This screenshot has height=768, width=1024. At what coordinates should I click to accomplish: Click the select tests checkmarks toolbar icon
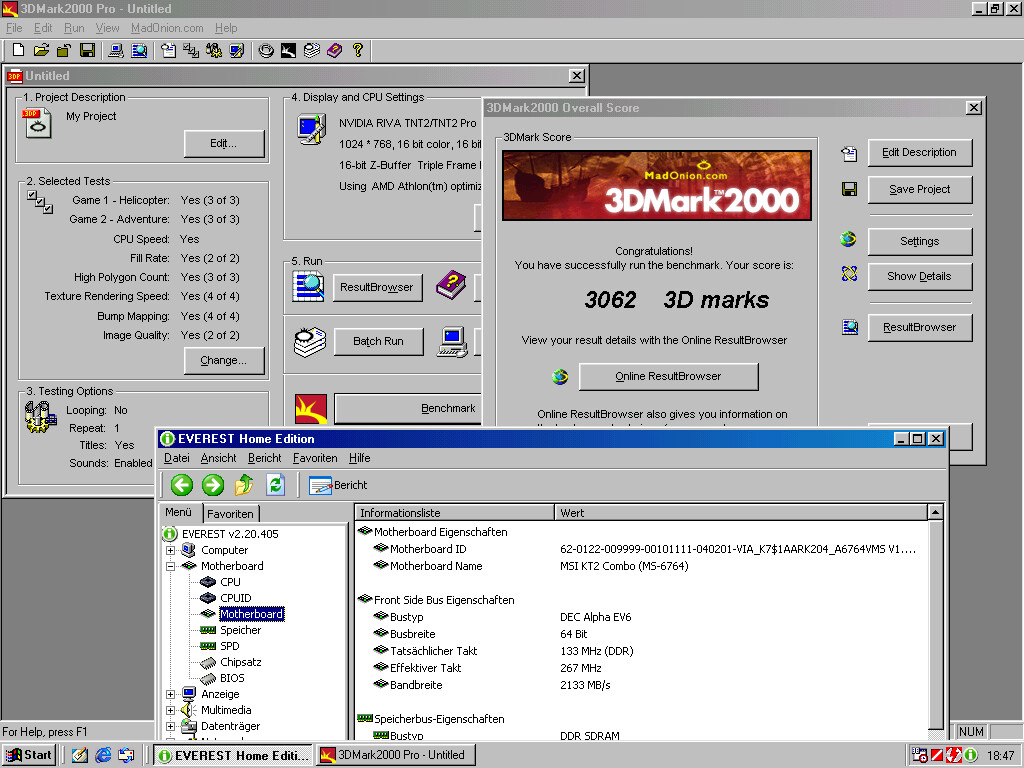[x=191, y=50]
